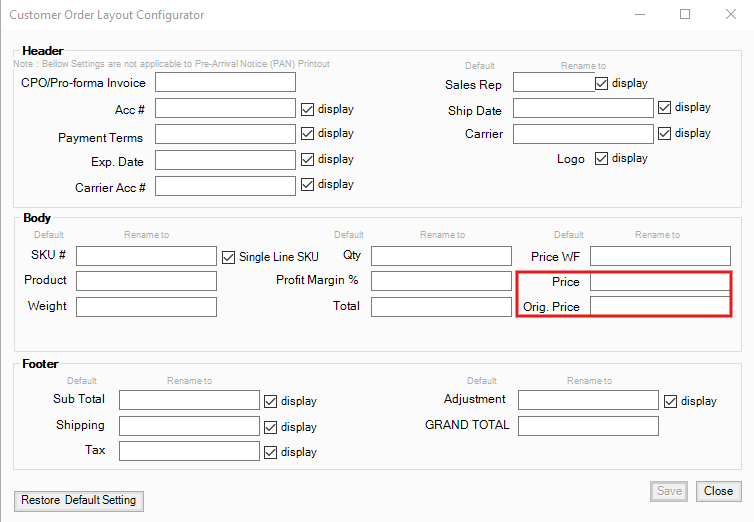Viewport: 754px width, 522px height.
Task: Select the Orig. Price rename field
Action: tap(659, 307)
